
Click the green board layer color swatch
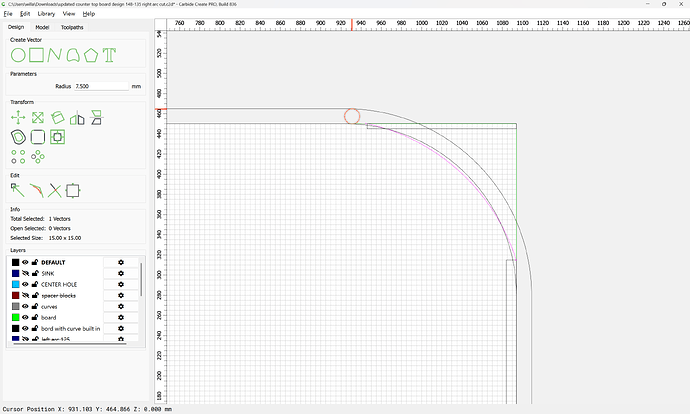pos(16,317)
